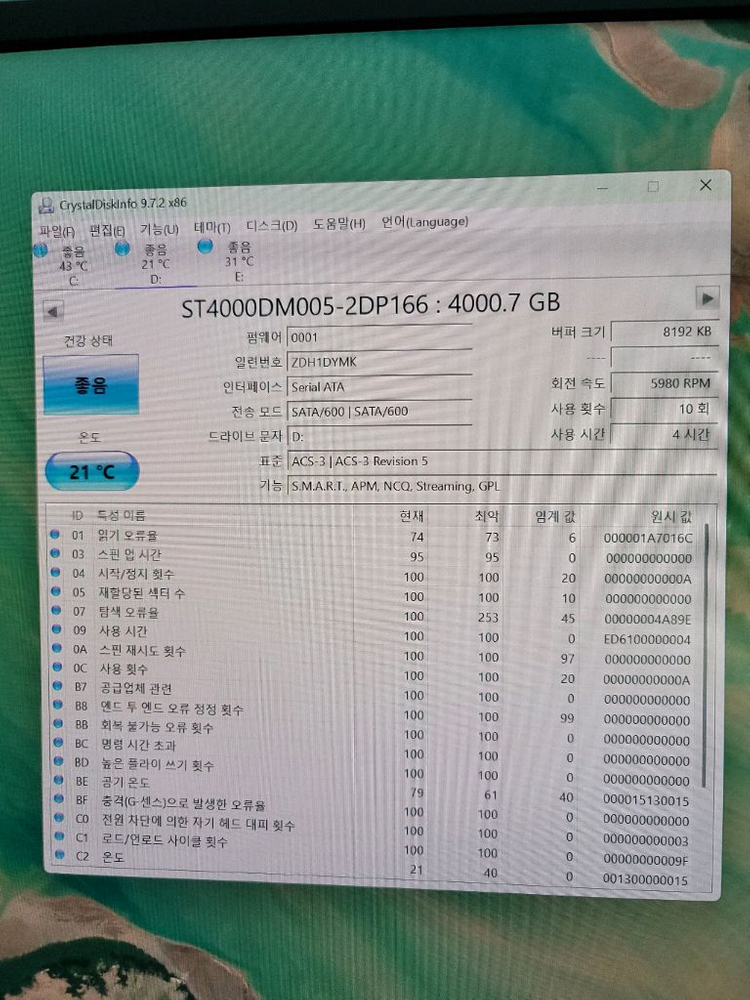Screen dimensions: 750x1000
Task: Open the 언어(Language) menu
Action: click(425, 222)
